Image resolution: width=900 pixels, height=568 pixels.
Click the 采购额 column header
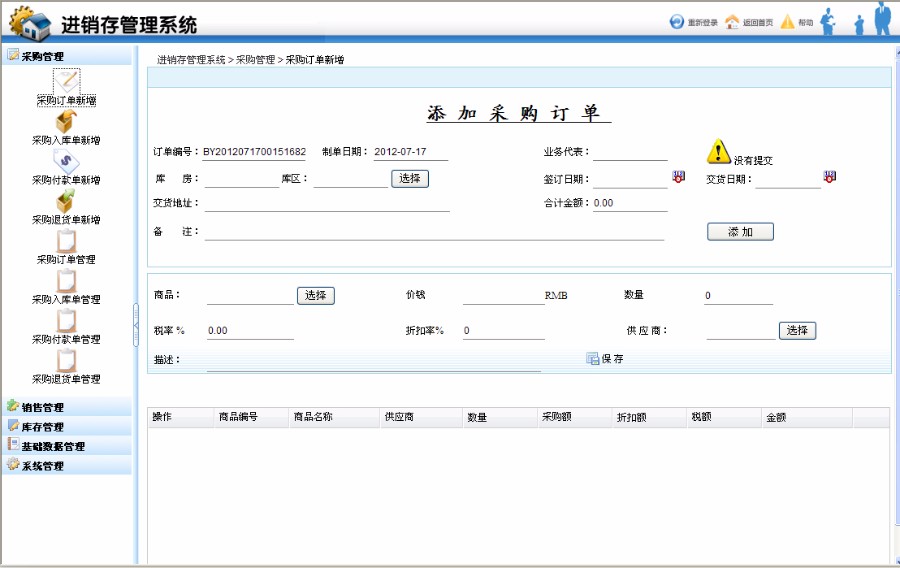(575, 418)
